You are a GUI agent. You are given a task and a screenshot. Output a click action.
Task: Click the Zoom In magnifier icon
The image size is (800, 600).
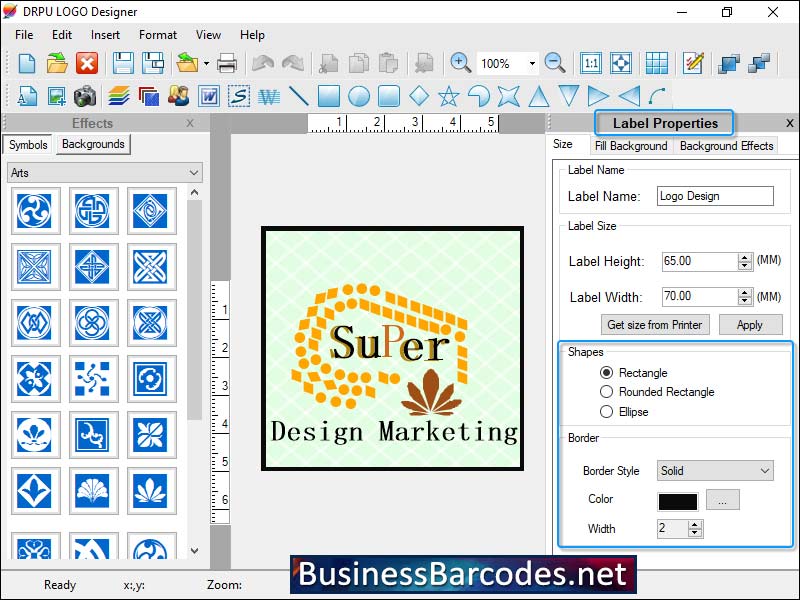(461, 62)
